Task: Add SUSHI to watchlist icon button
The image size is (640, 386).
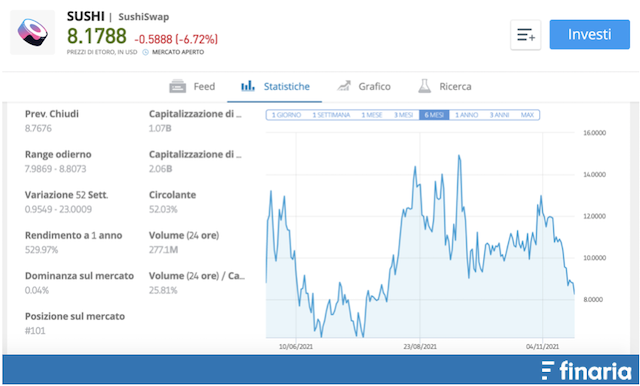Action: pyautogui.click(x=526, y=35)
